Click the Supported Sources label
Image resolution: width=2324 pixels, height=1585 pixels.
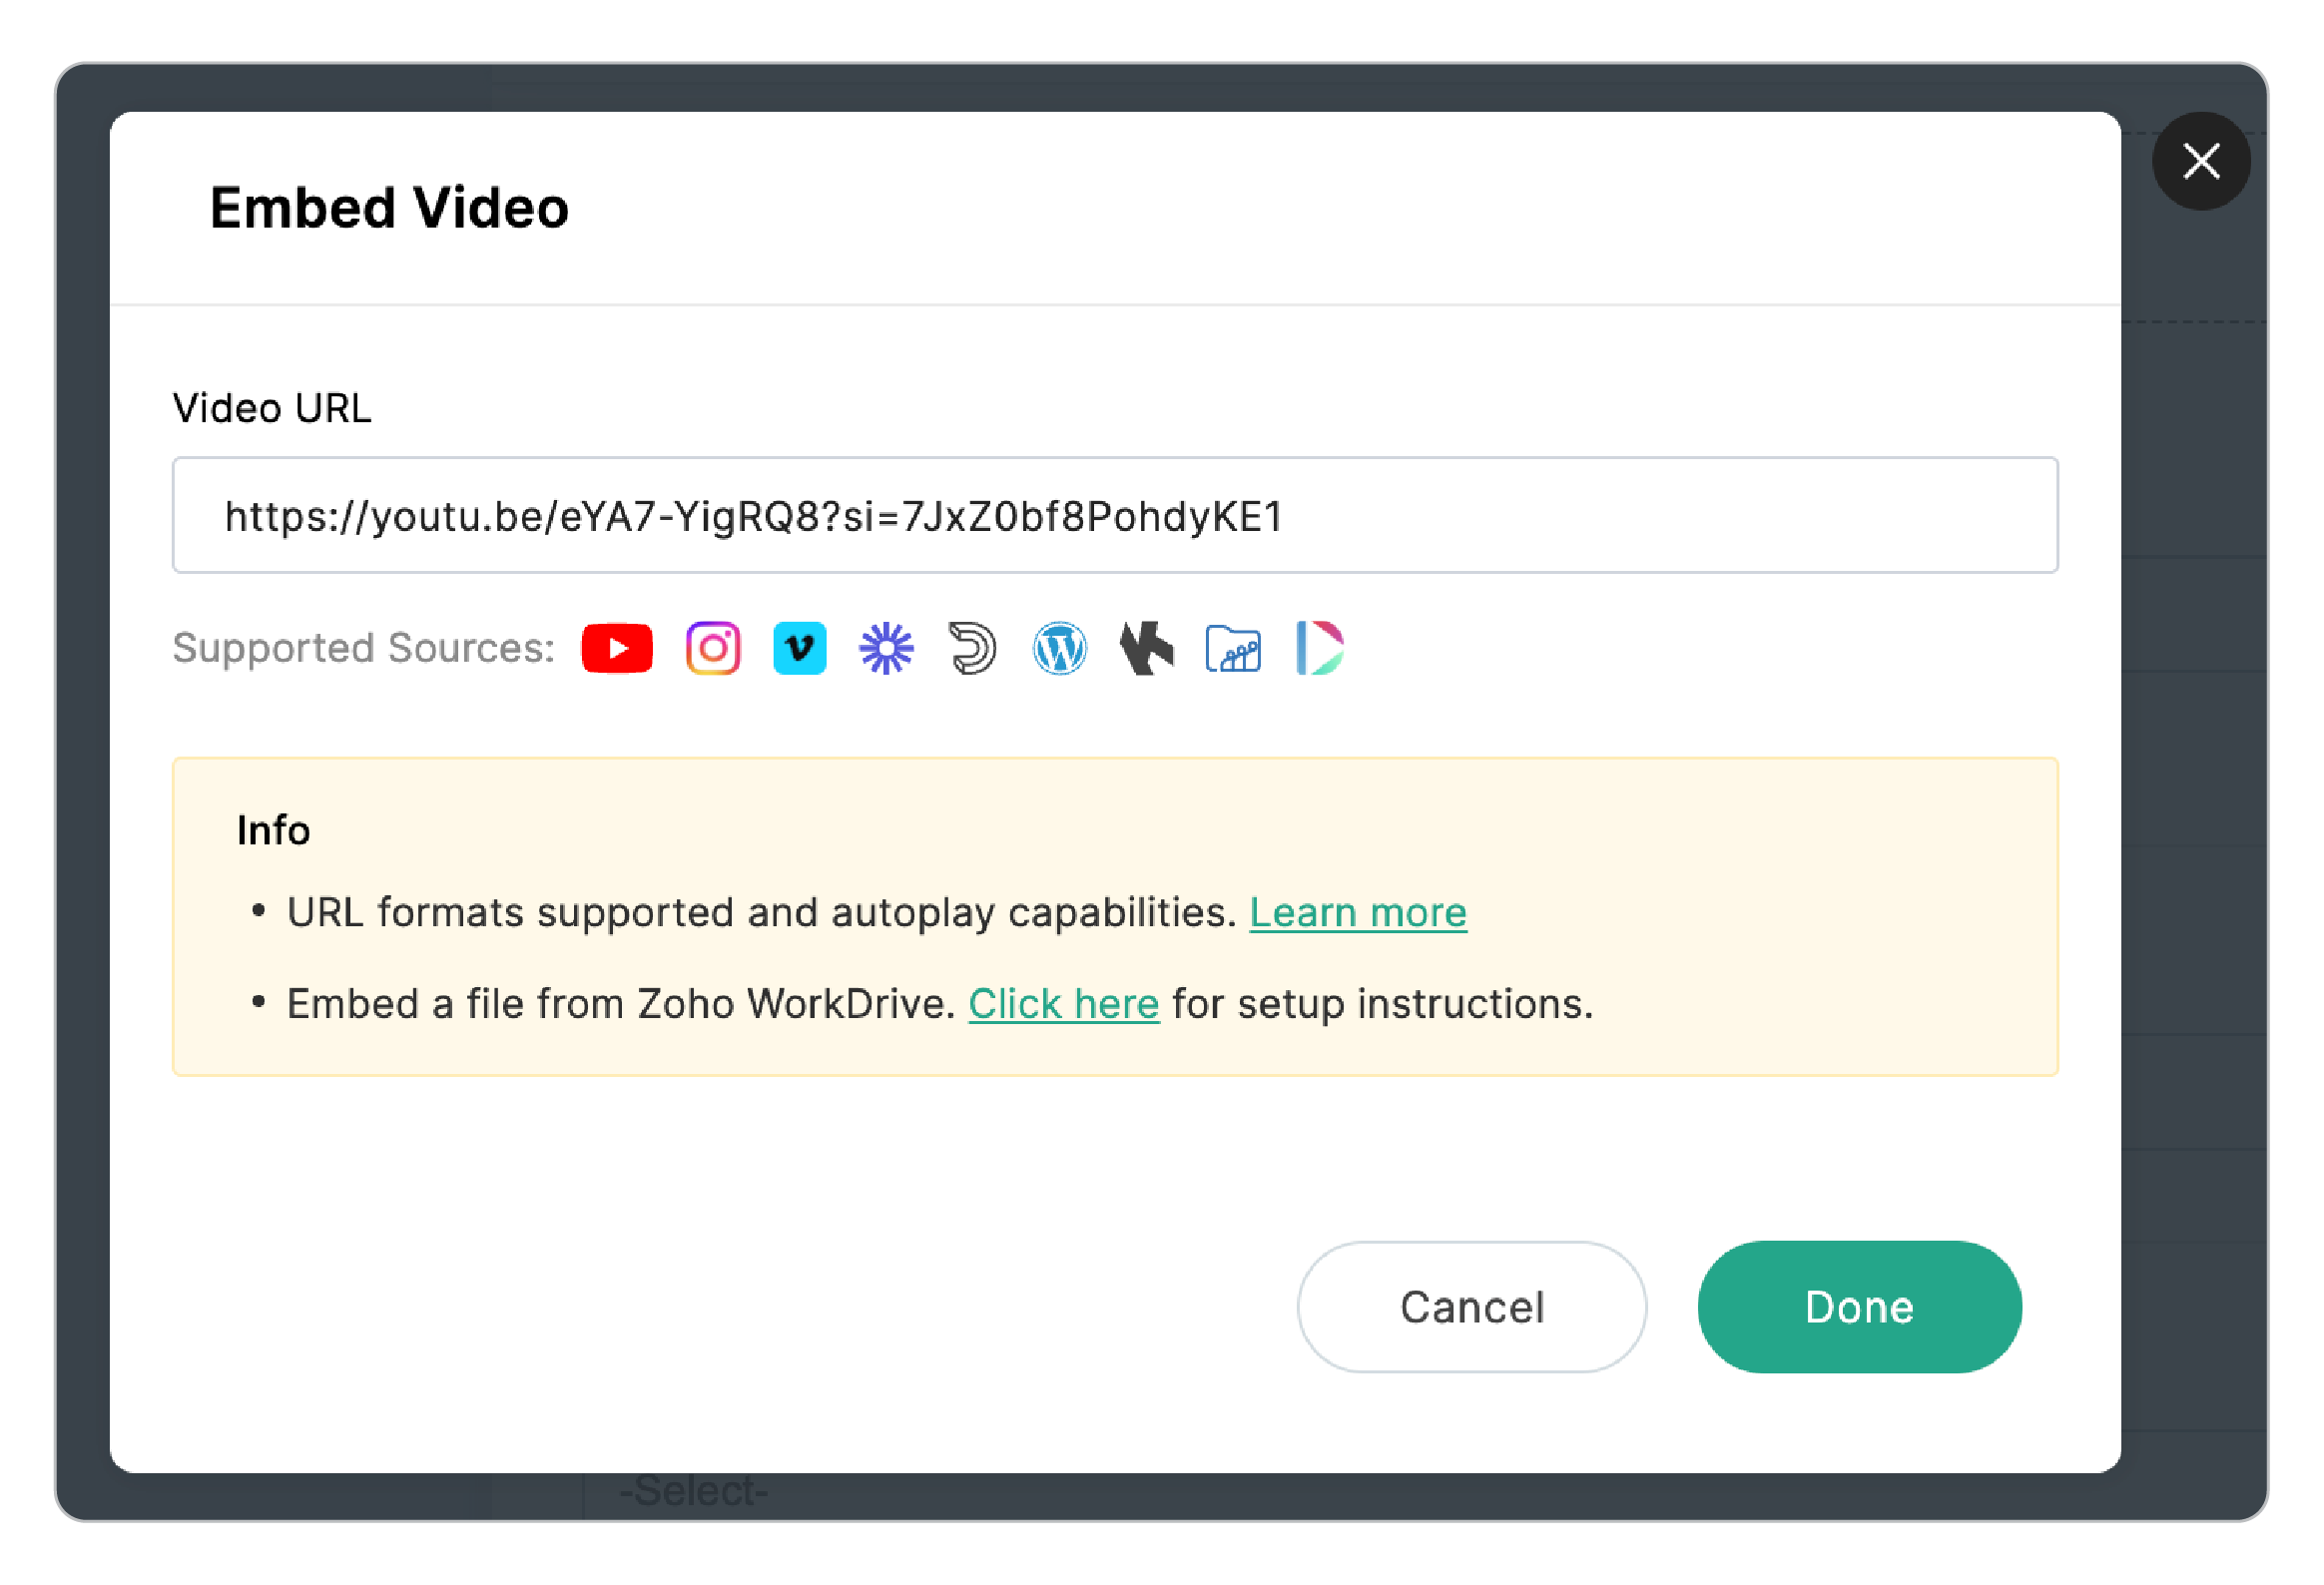pos(363,648)
